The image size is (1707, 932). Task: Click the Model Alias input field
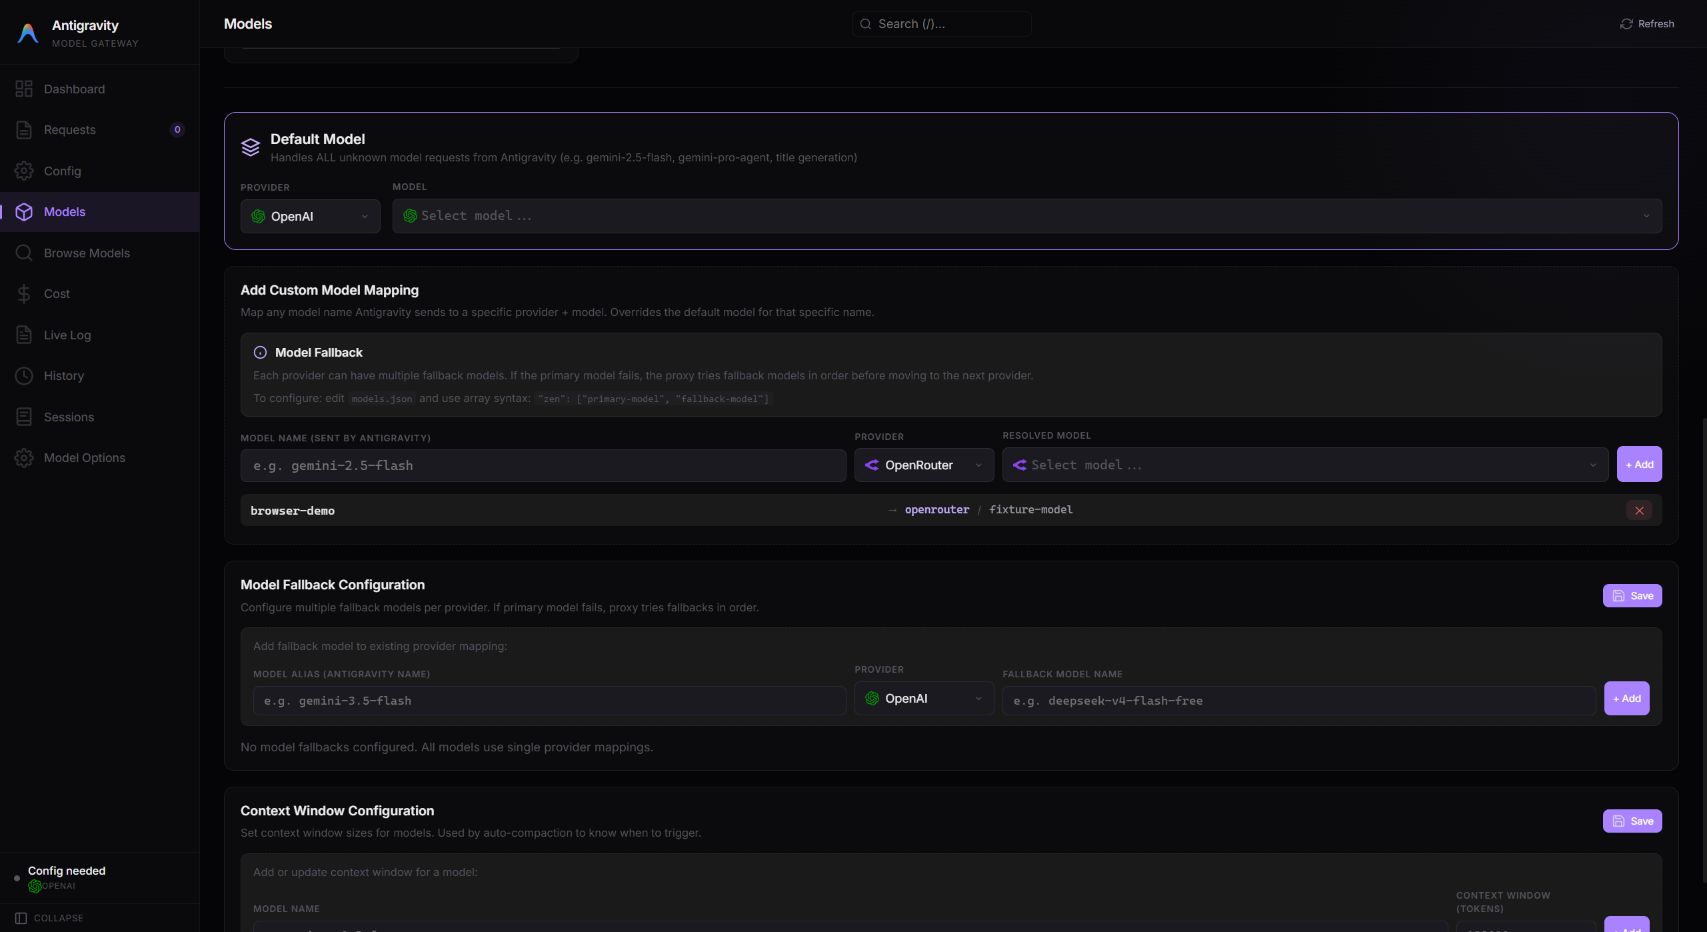click(x=549, y=701)
